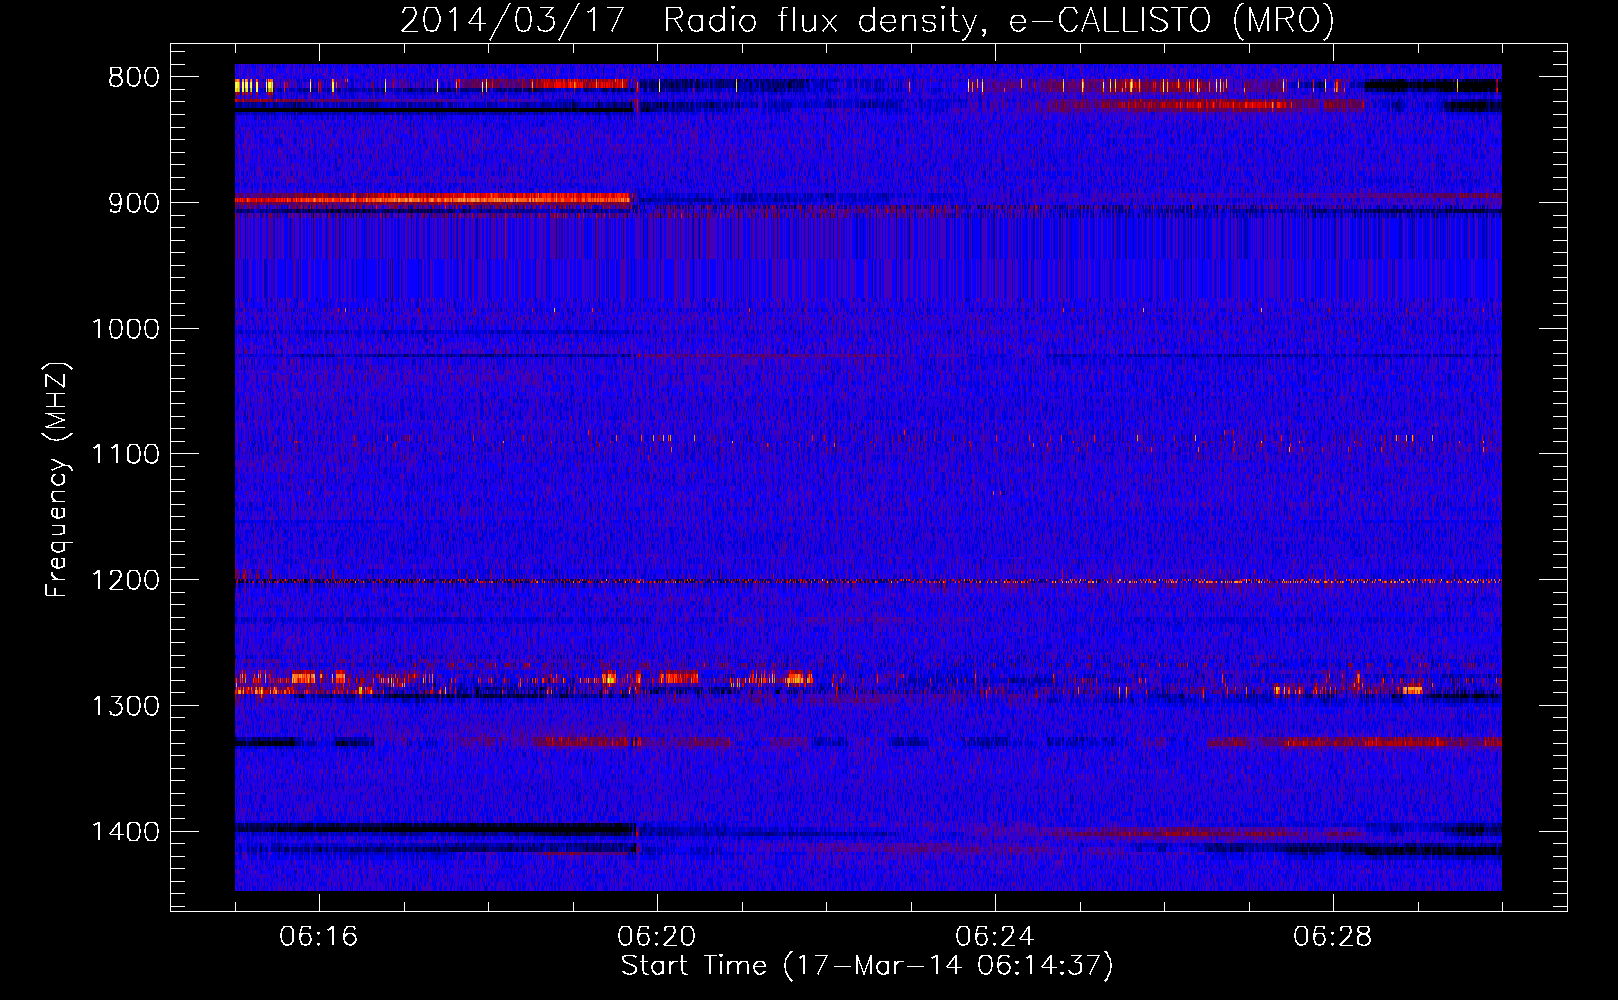Screen dimensions: 1618x1000
Task: Click the 06:20 time tick label
Action: tap(657, 937)
